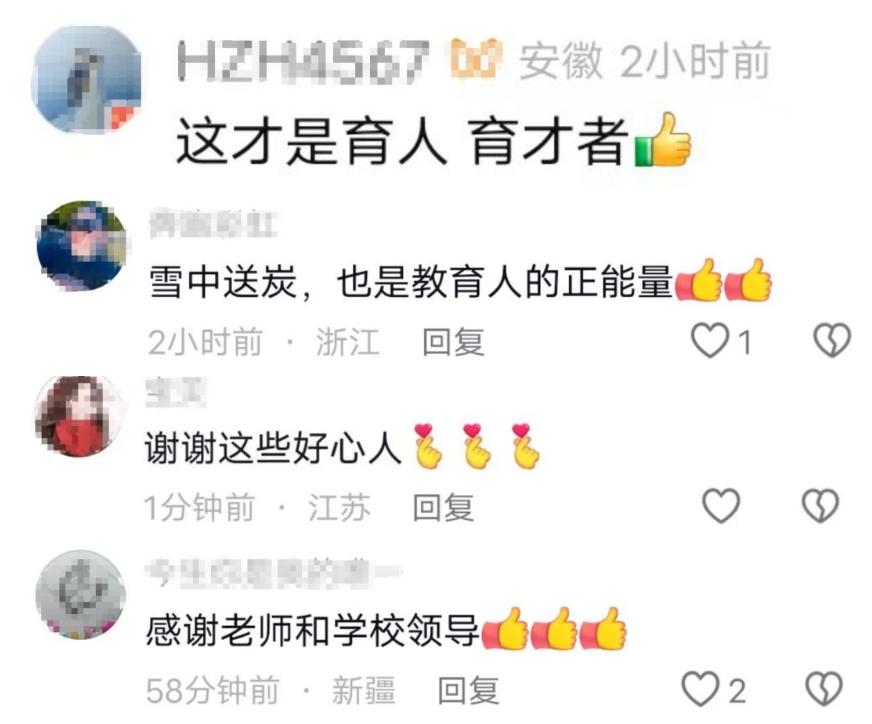Dislike the 感谢老师和学校领导 comment
Image resolution: width=872 pixels, height=724 pixels.
[x=824, y=688]
